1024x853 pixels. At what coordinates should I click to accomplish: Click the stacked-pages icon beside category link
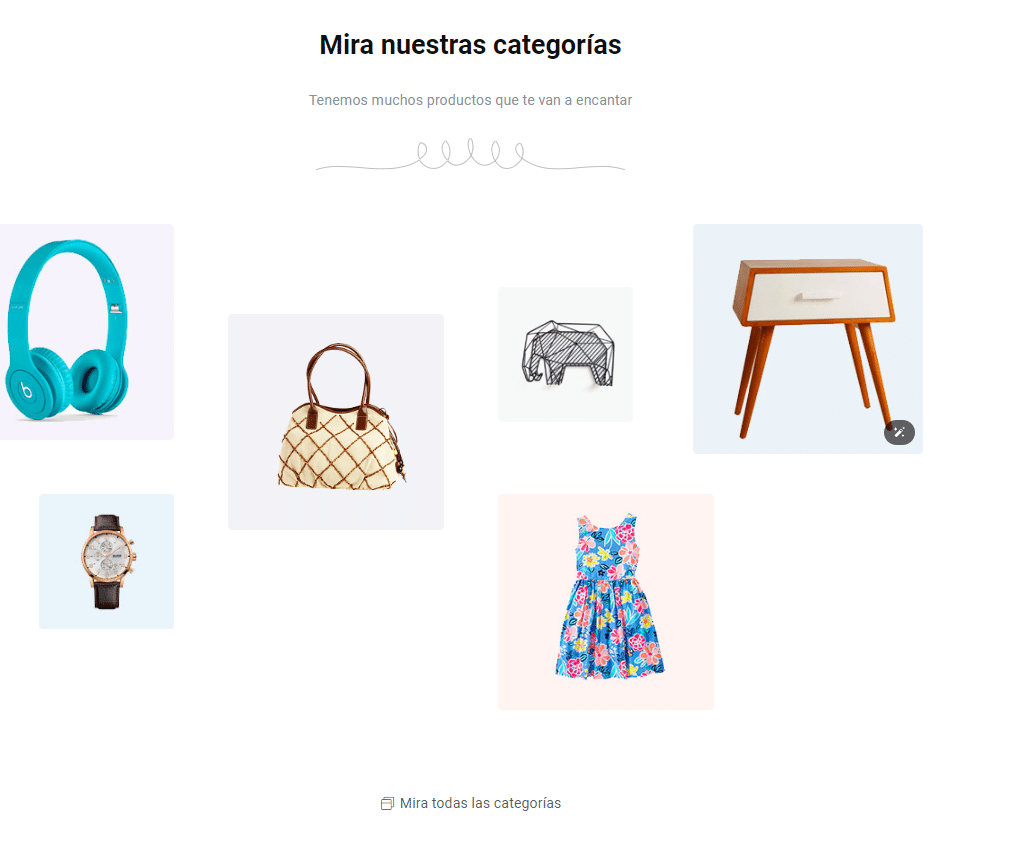pyautogui.click(x=387, y=803)
